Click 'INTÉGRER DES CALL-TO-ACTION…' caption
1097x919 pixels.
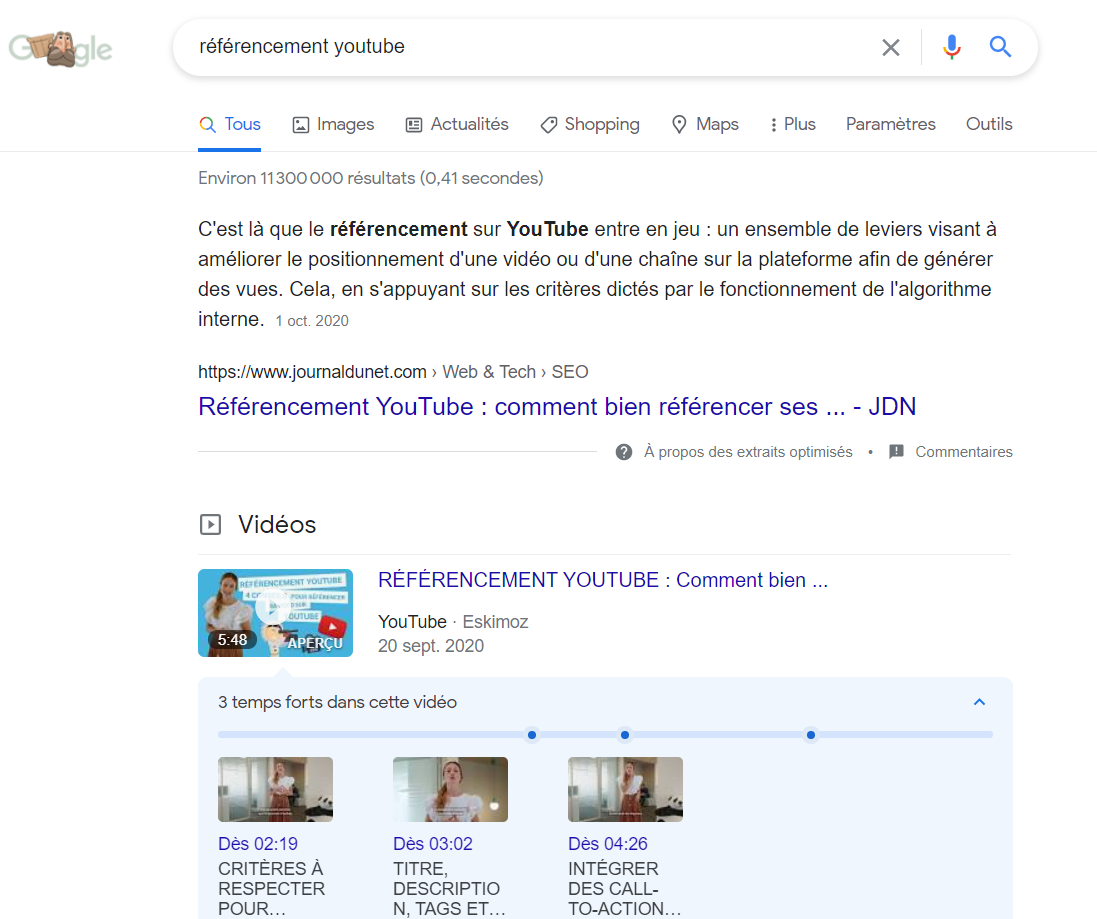click(x=625, y=889)
